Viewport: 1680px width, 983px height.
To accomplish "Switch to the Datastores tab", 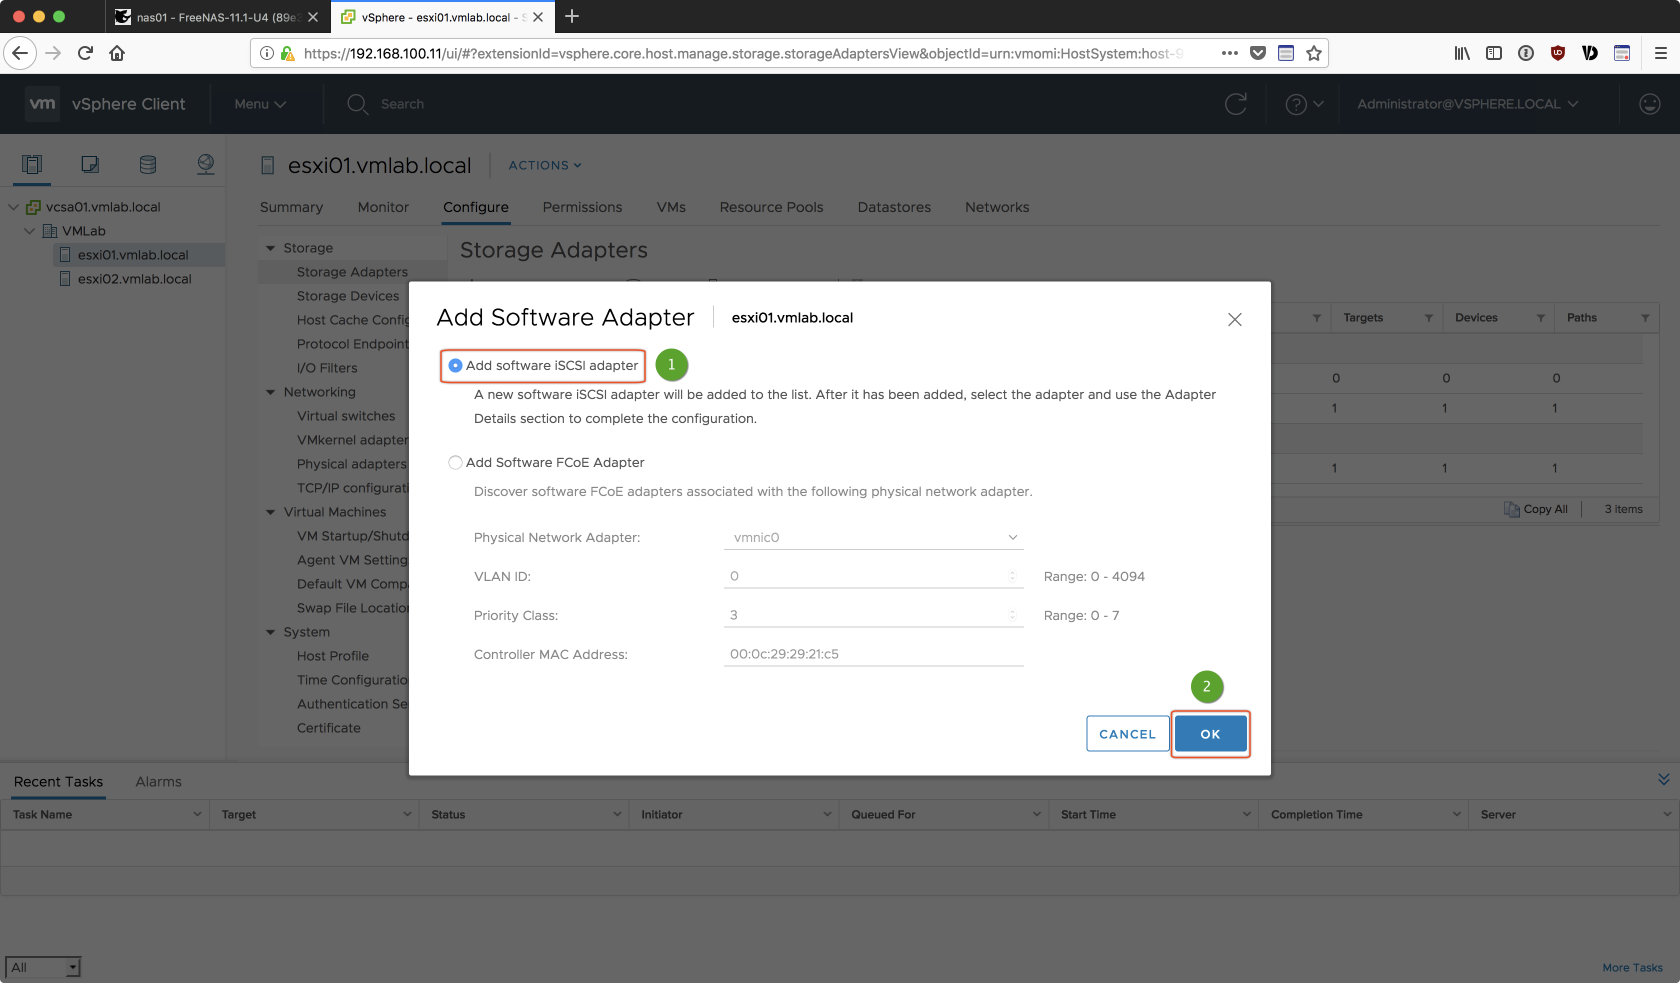I will click(x=894, y=207).
